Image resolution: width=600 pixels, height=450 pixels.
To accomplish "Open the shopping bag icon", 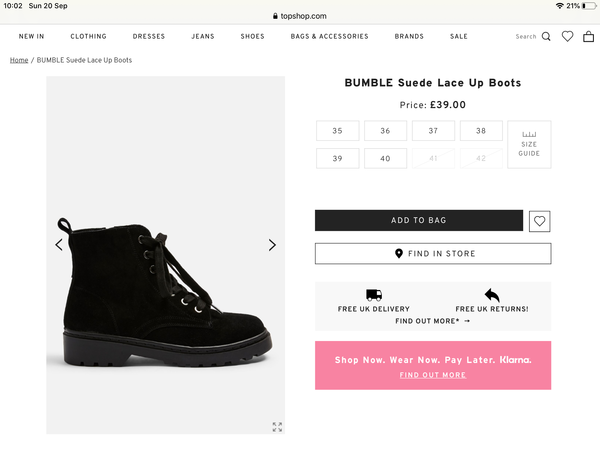I will tap(589, 36).
